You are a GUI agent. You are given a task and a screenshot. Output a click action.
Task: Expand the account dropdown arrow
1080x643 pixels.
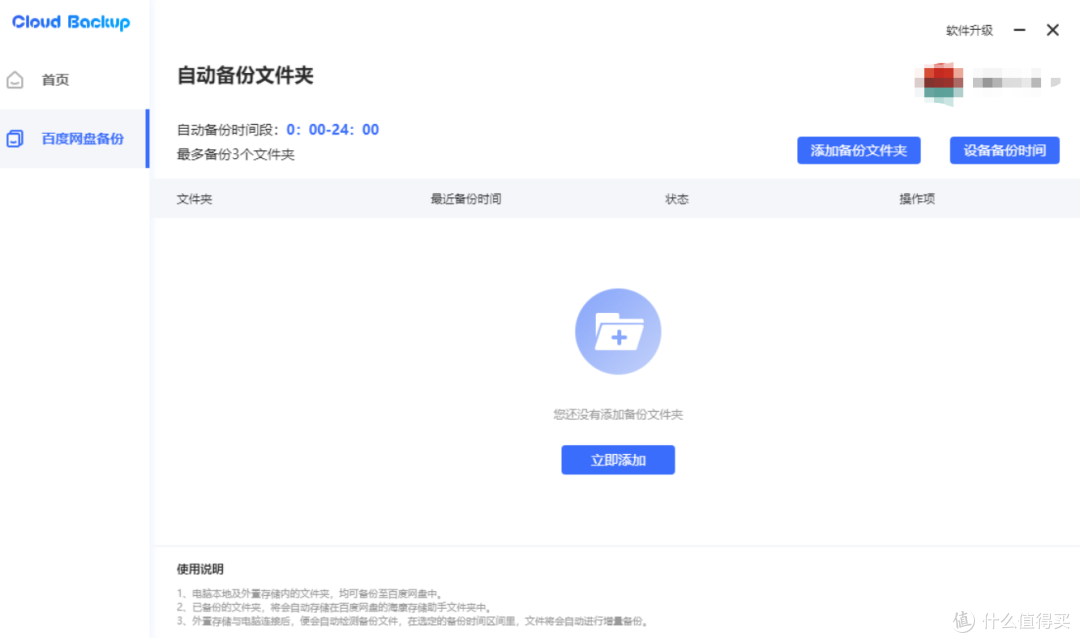[1055, 83]
